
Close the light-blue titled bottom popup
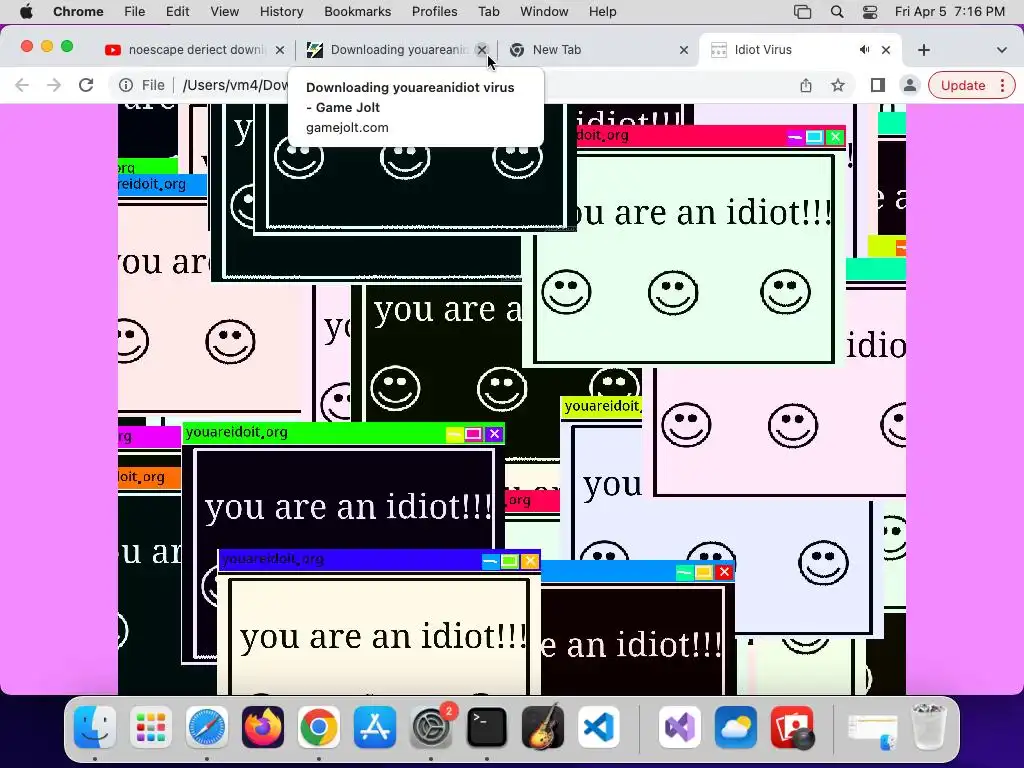point(724,572)
